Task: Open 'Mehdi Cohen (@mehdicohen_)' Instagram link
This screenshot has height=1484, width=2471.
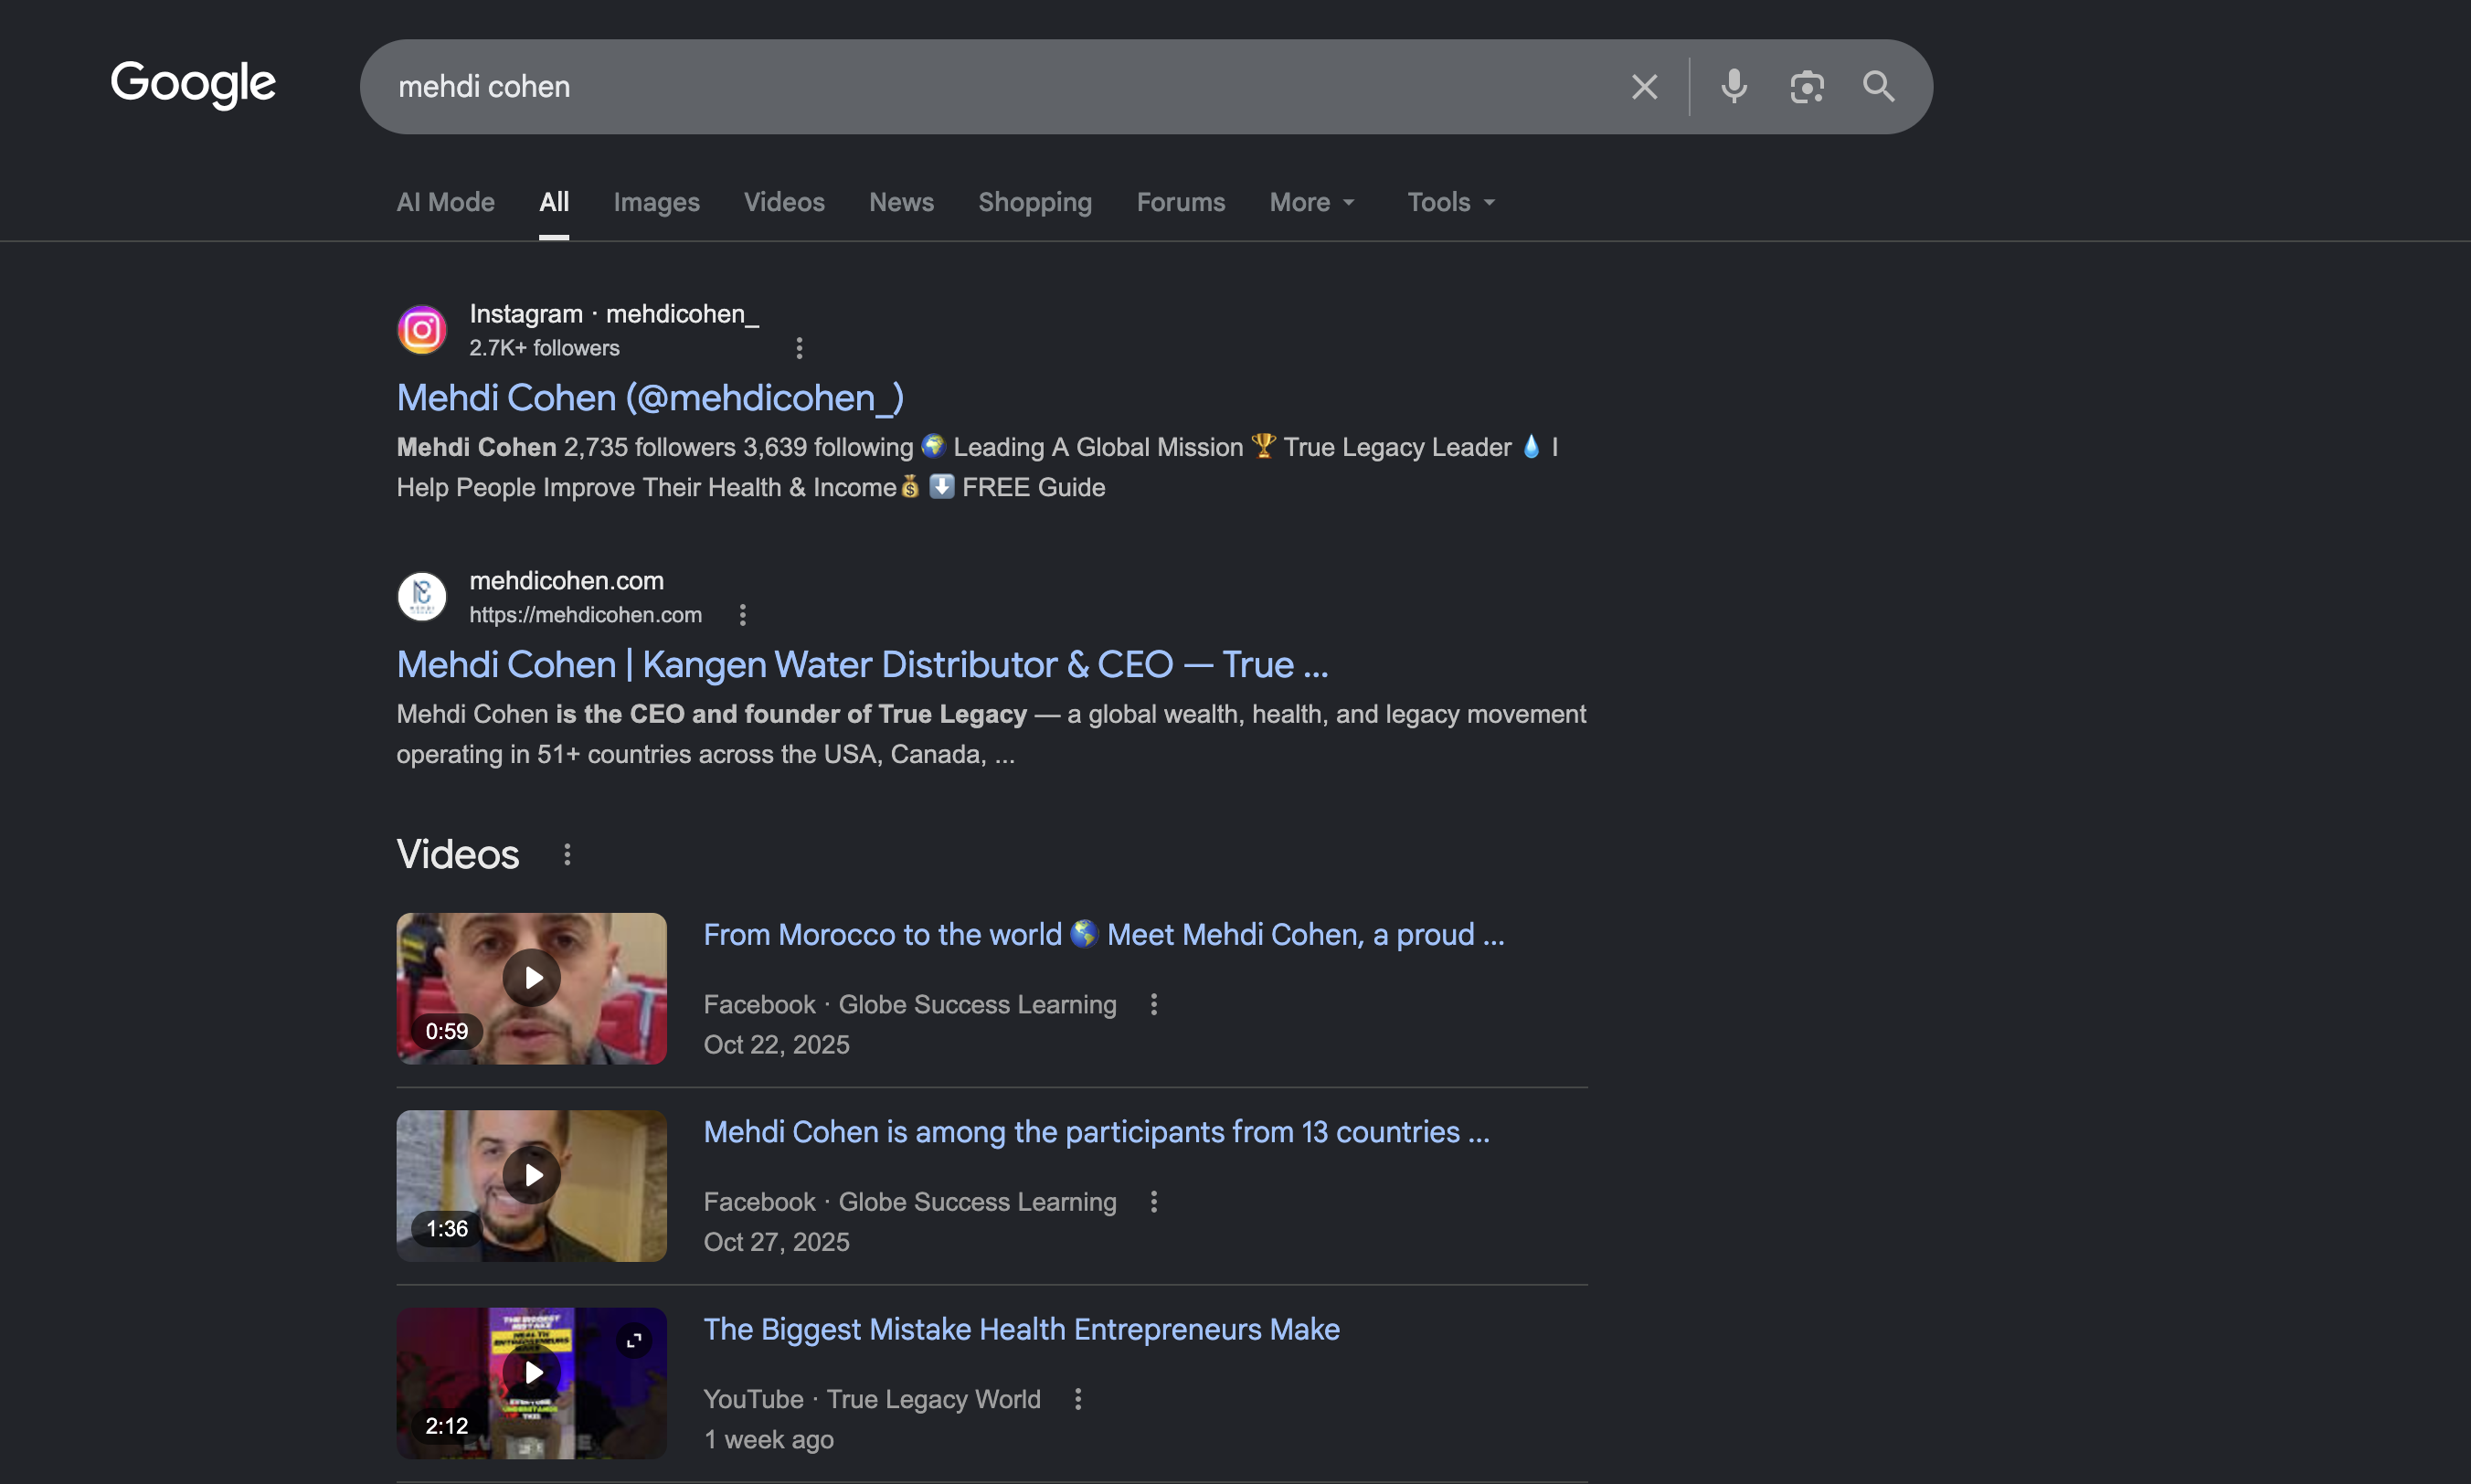Action: [651, 398]
